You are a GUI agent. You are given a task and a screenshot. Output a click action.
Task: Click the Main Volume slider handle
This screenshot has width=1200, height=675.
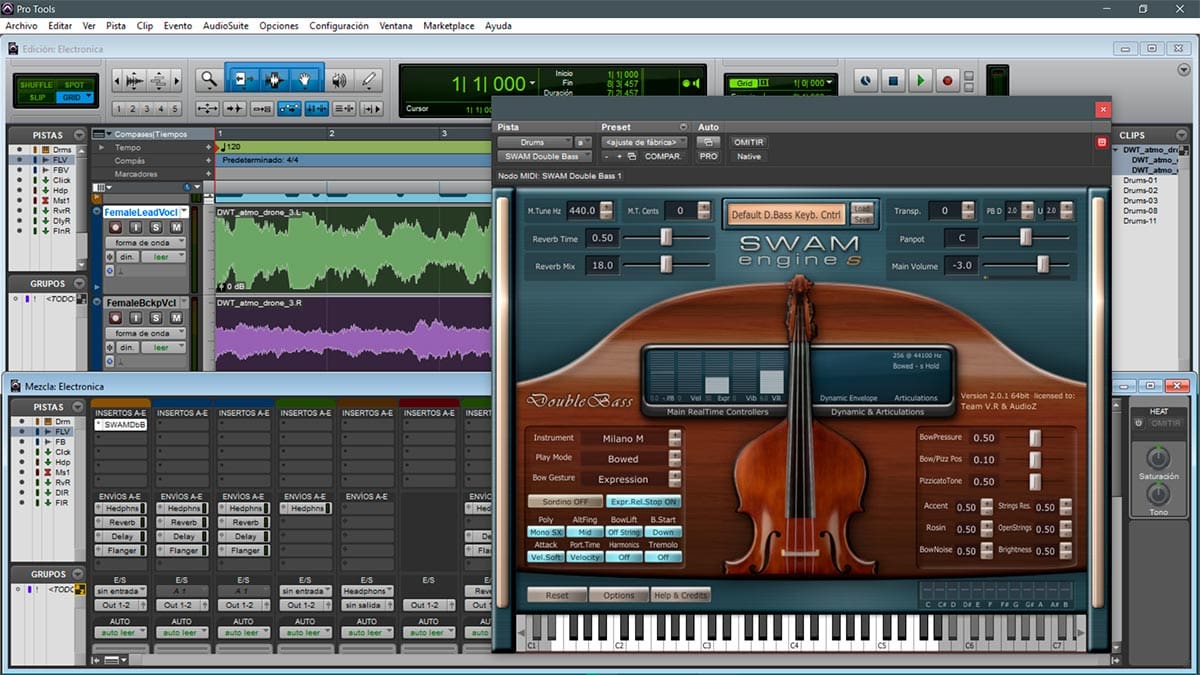1043,264
